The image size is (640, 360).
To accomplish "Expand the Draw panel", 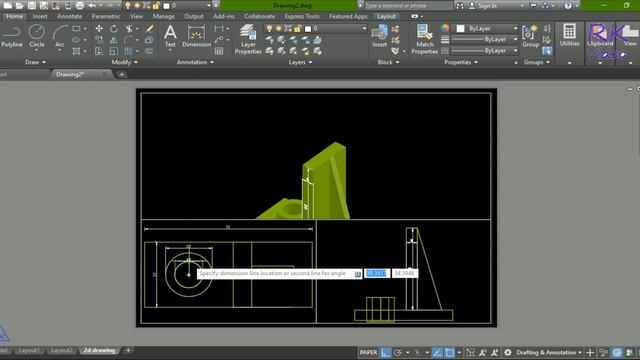I will click(36, 62).
